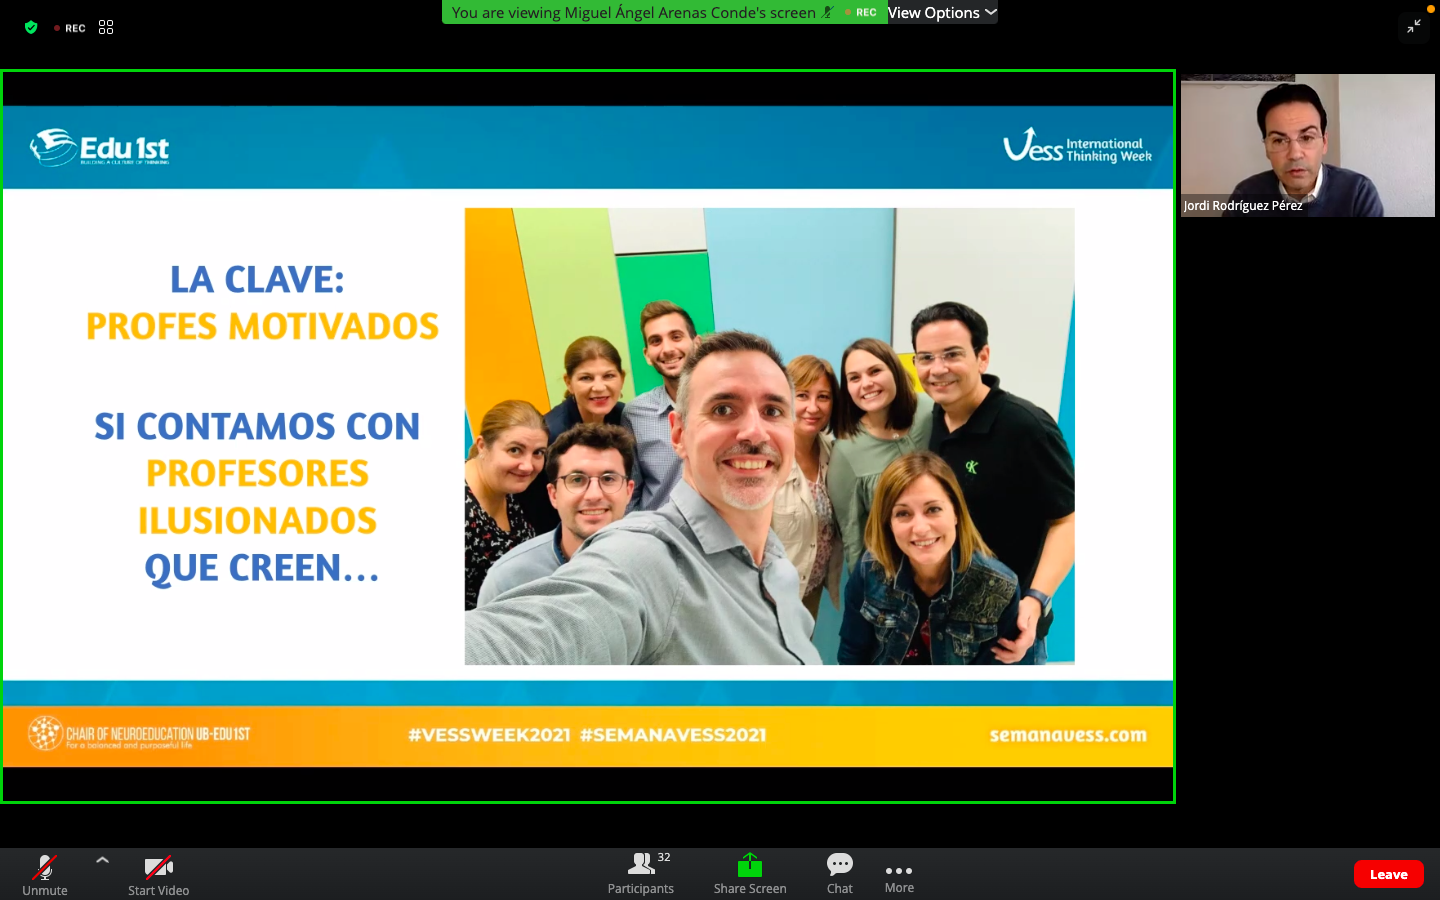This screenshot has height=900, width=1440.
Task: Exit full screen using top-right arrows icon
Action: point(1414,27)
